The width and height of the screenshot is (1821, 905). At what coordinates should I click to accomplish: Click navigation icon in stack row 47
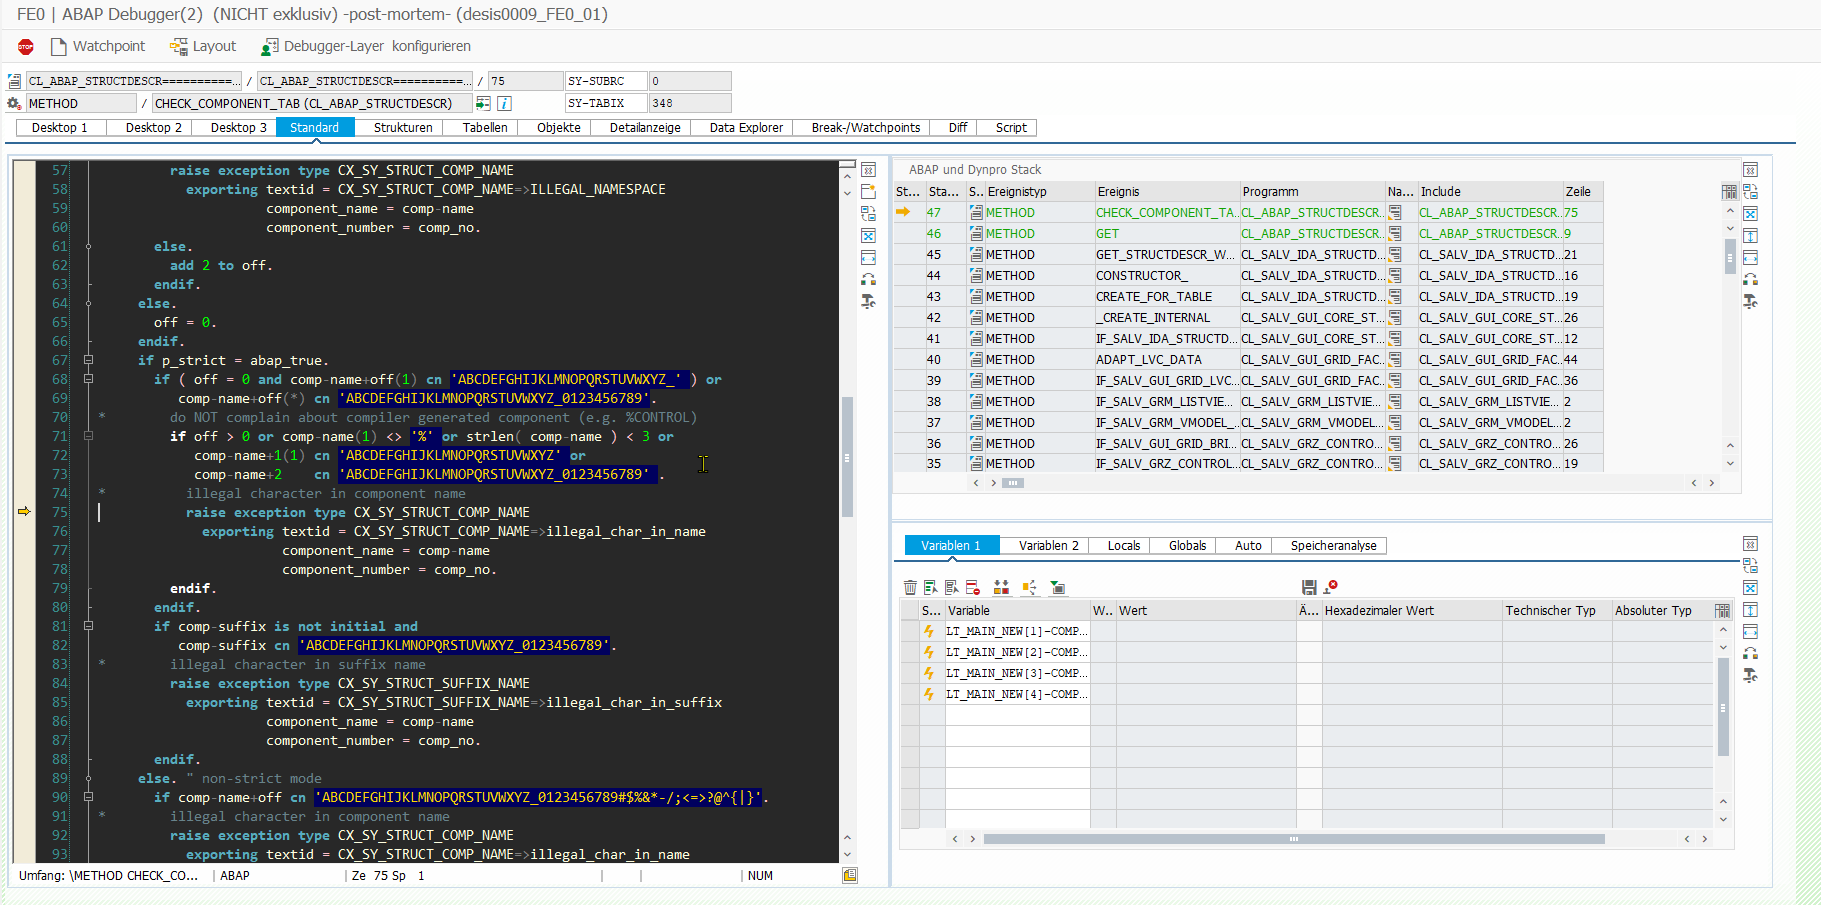[1395, 213]
